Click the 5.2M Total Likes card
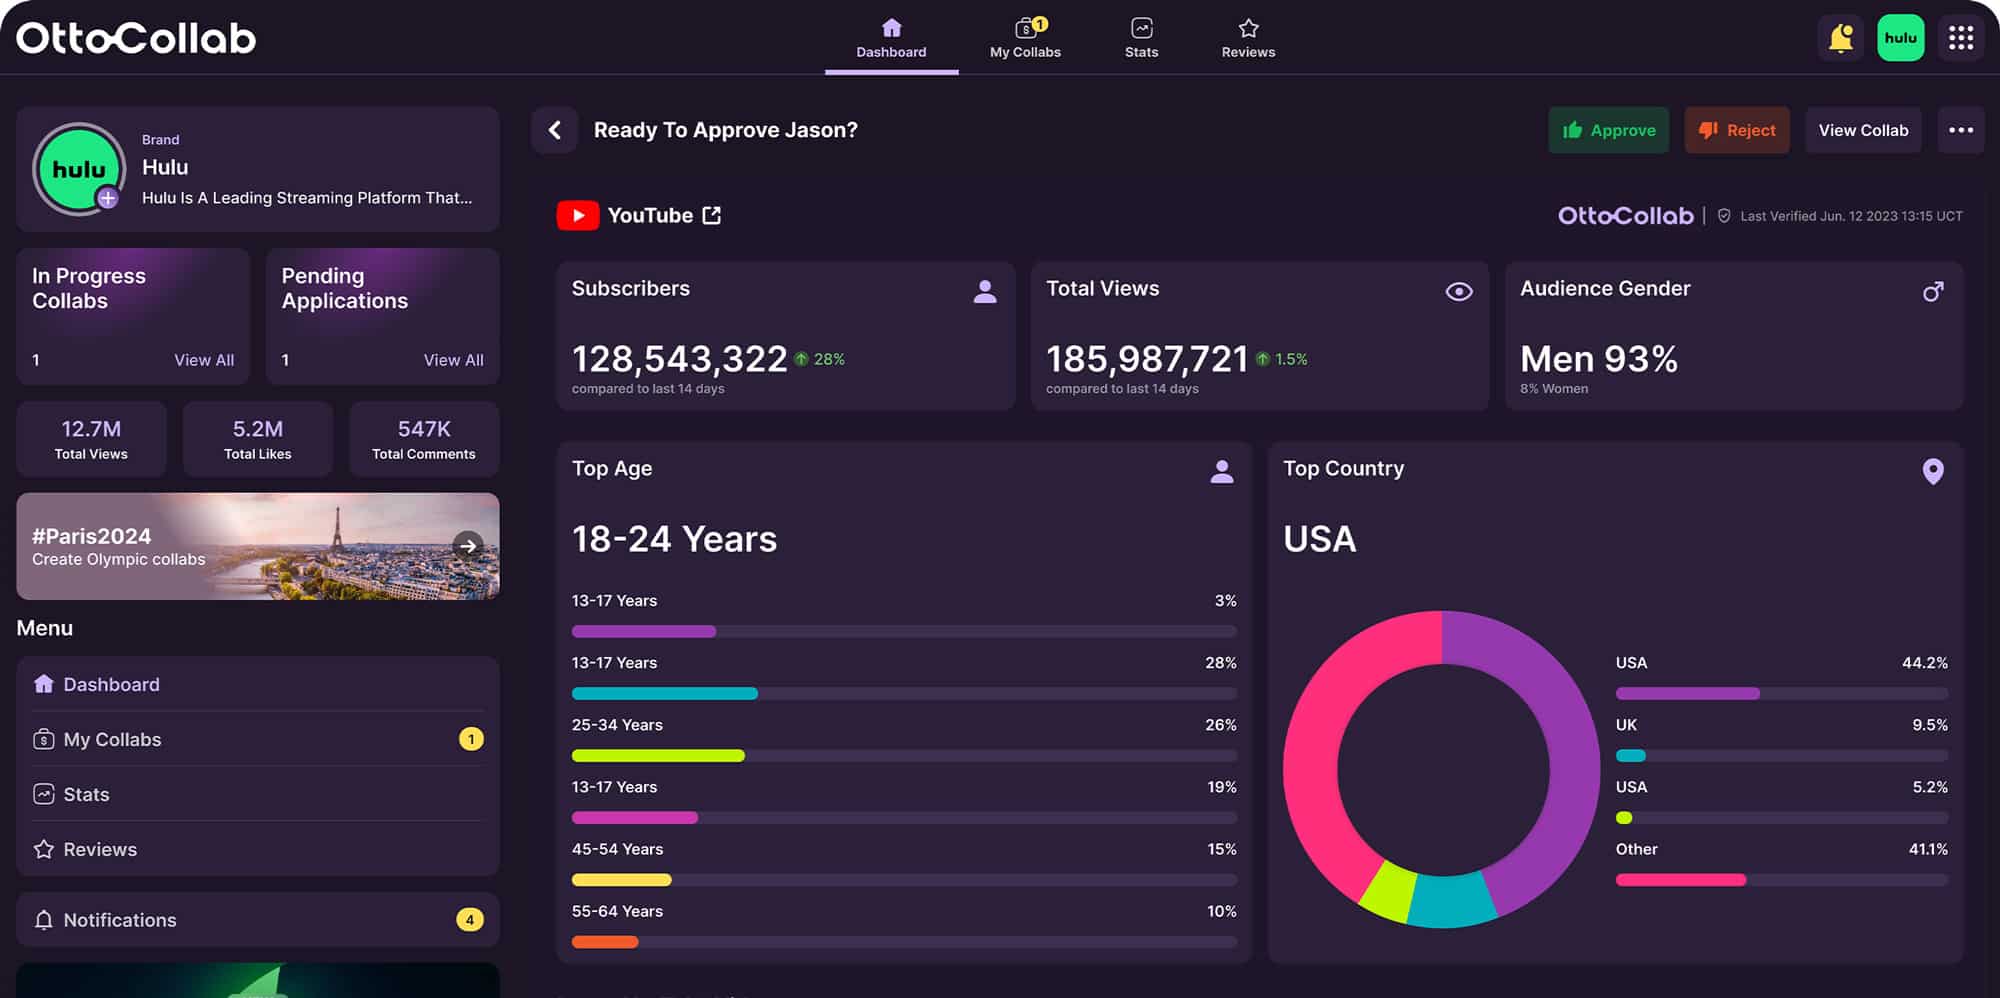Screen dimensions: 2000x998 click(258, 439)
